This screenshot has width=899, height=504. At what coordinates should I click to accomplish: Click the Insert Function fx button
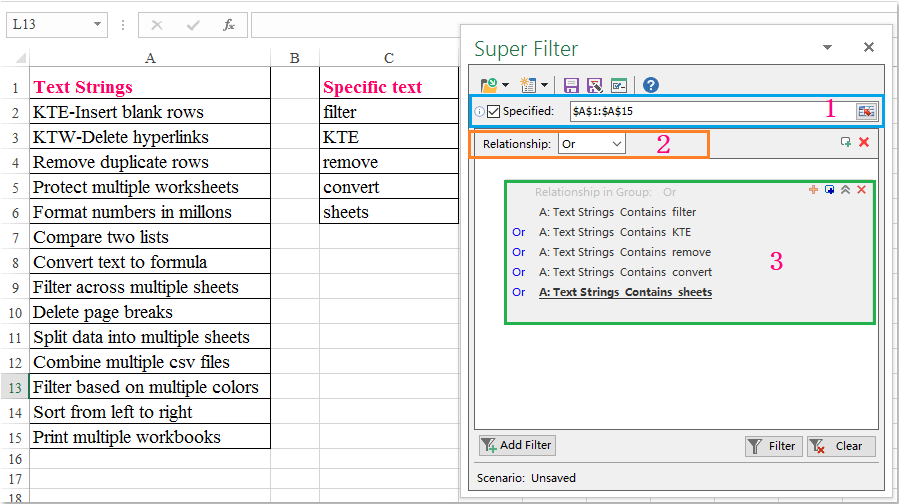click(229, 24)
